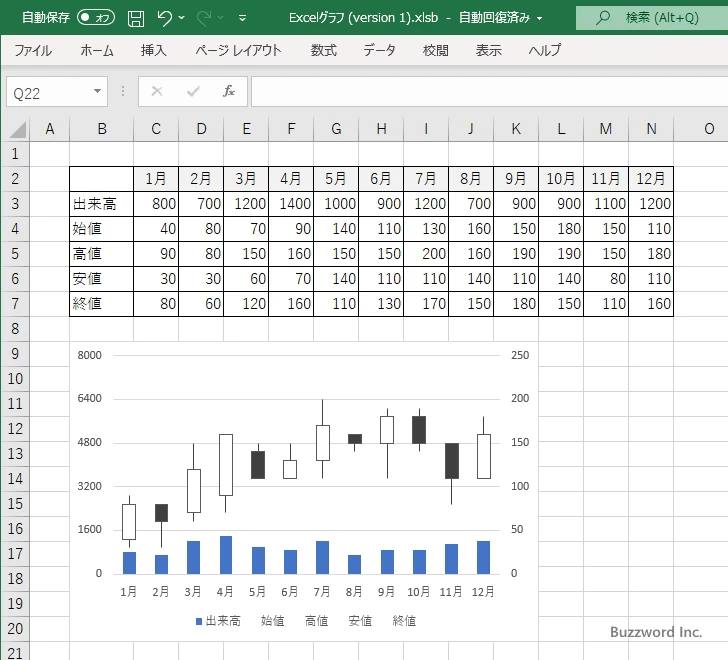
Task: Click the blue 4月 volume bar
Action: point(226,555)
